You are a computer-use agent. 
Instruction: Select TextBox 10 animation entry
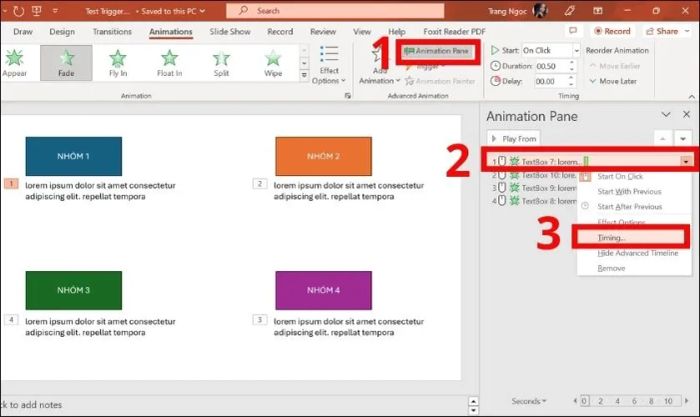point(533,175)
